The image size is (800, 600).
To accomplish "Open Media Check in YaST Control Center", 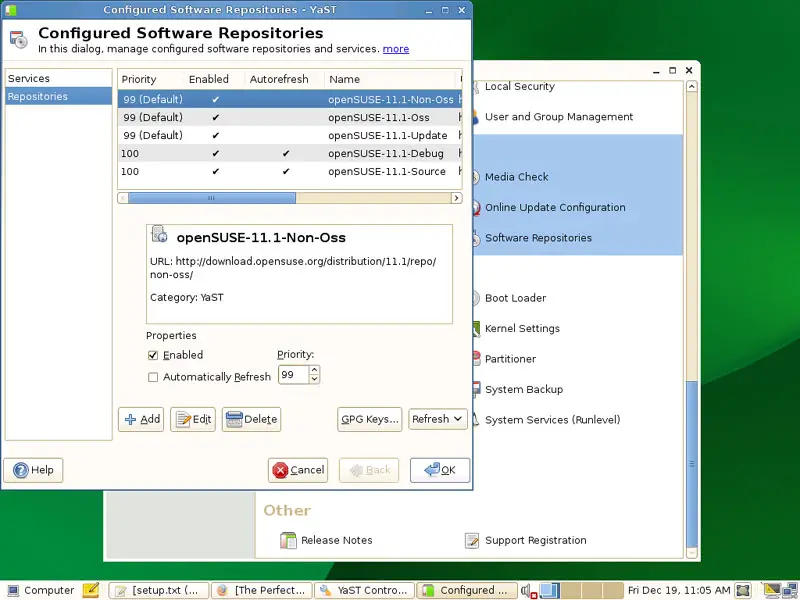I will [x=516, y=177].
